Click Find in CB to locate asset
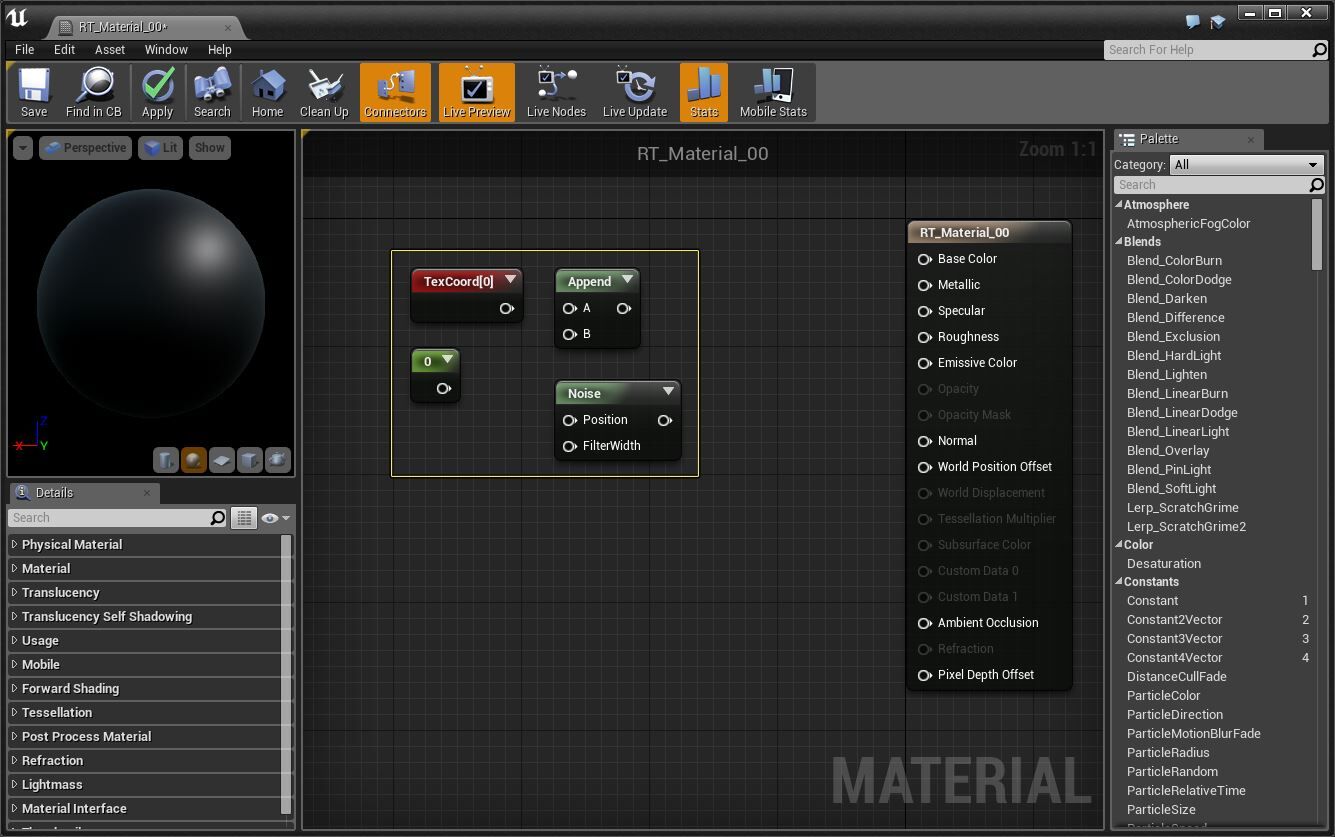The width and height of the screenshot is (1335, 837). [x=94, y=92]
